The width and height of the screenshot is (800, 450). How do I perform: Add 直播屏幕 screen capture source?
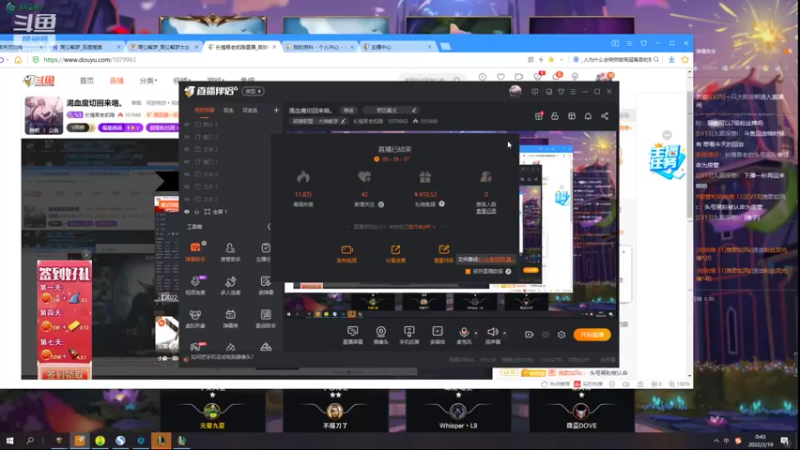353,335
